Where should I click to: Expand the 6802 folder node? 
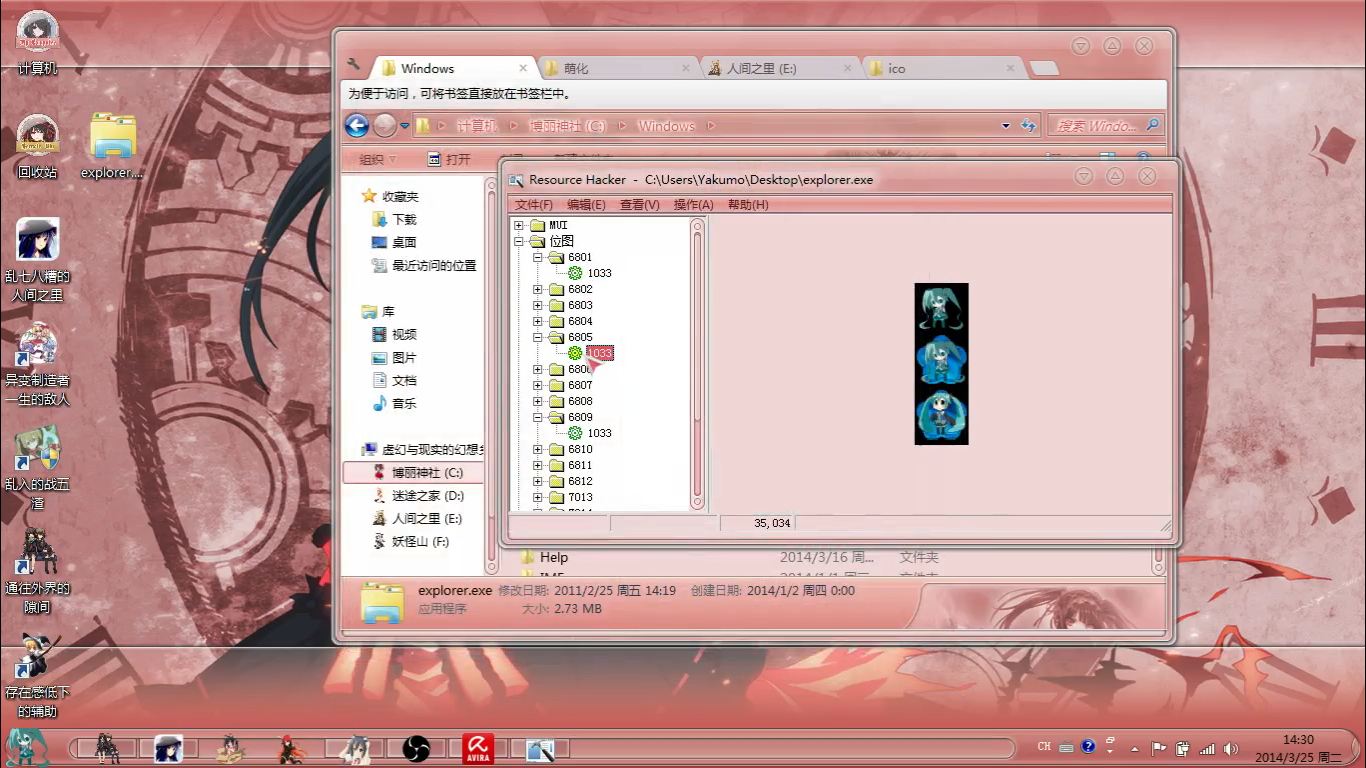(x=538, y=289)
